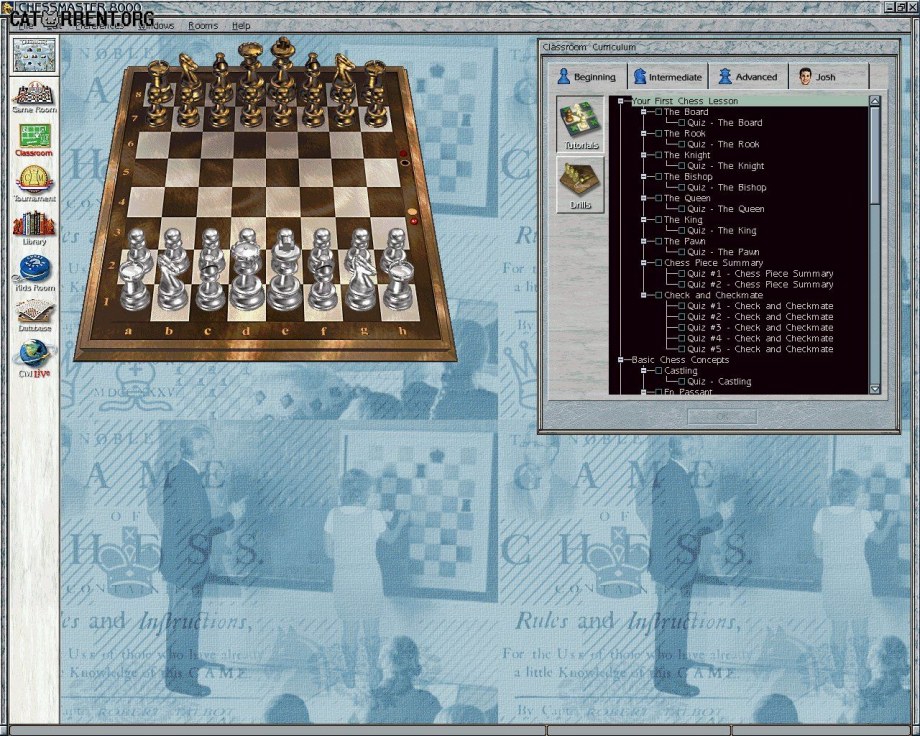Image resolution: width=920 pixels, height=736 pixels.
Task: Click the white rook on a1
Action: click(x=134, y=286)
